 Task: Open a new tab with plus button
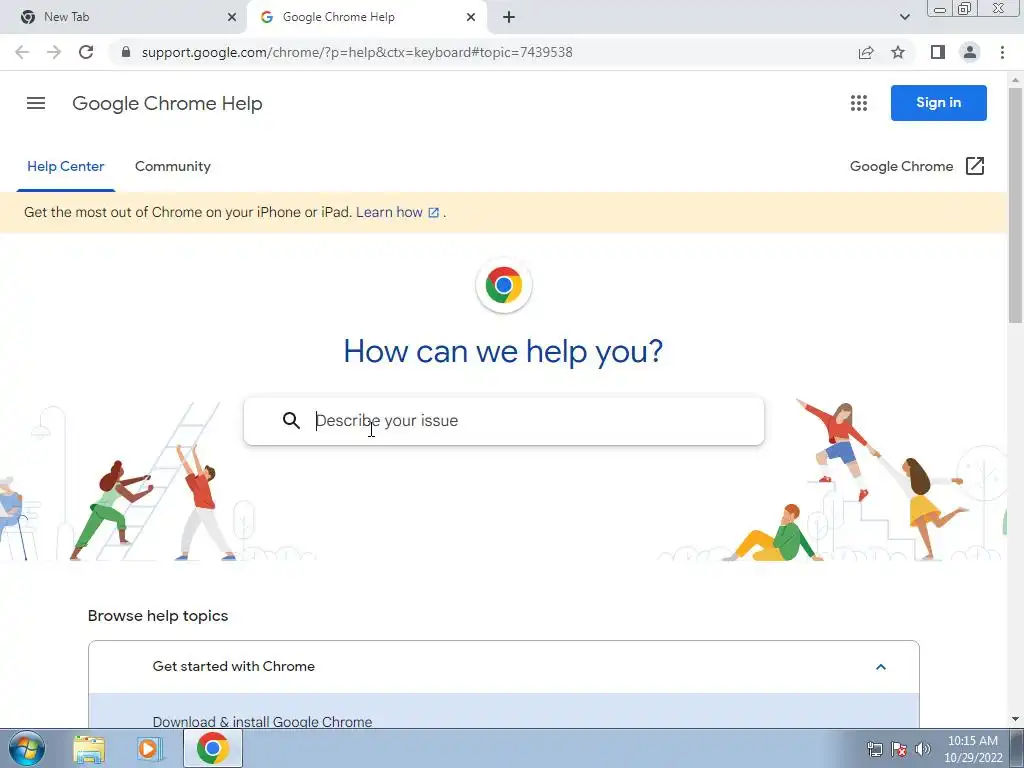(509, 17)
